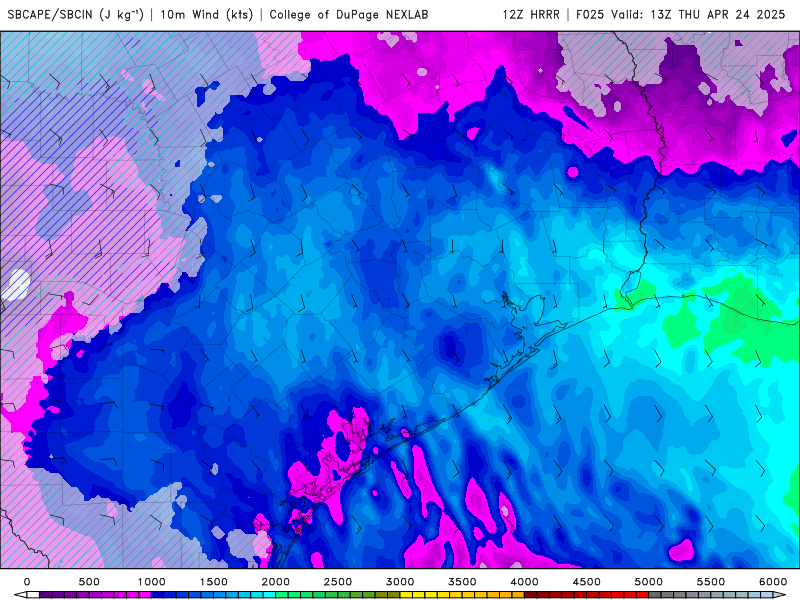This screenshot has width=800, height=600.
Task: Pick the color bar segment directly below 2000
Action: [x=282, y=595]
